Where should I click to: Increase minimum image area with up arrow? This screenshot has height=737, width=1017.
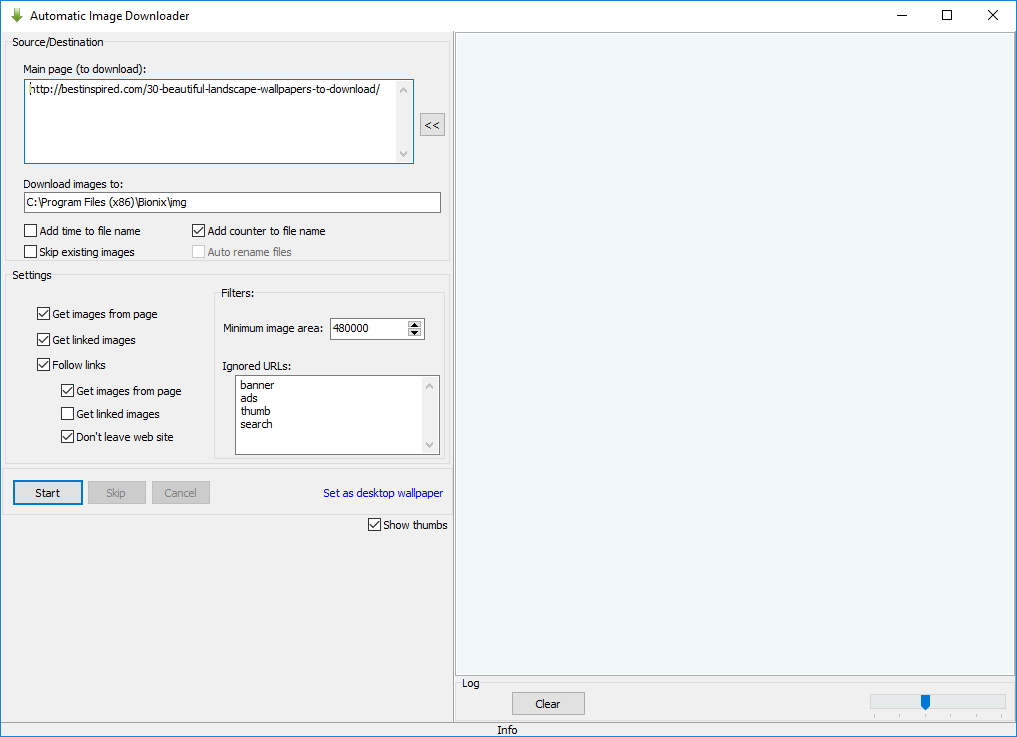pyautogui.click(x=415, y=324)
